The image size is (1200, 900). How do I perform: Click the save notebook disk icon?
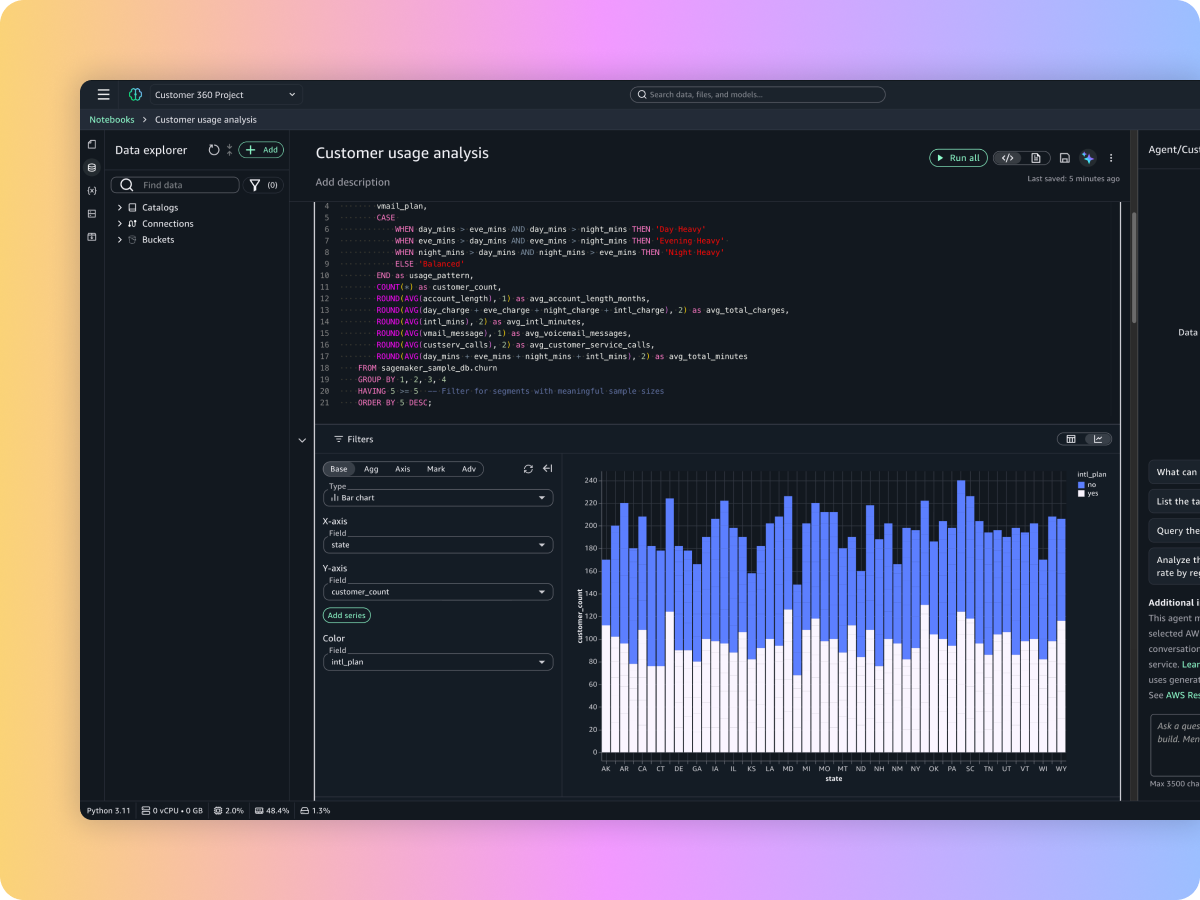click(1065, 158)
